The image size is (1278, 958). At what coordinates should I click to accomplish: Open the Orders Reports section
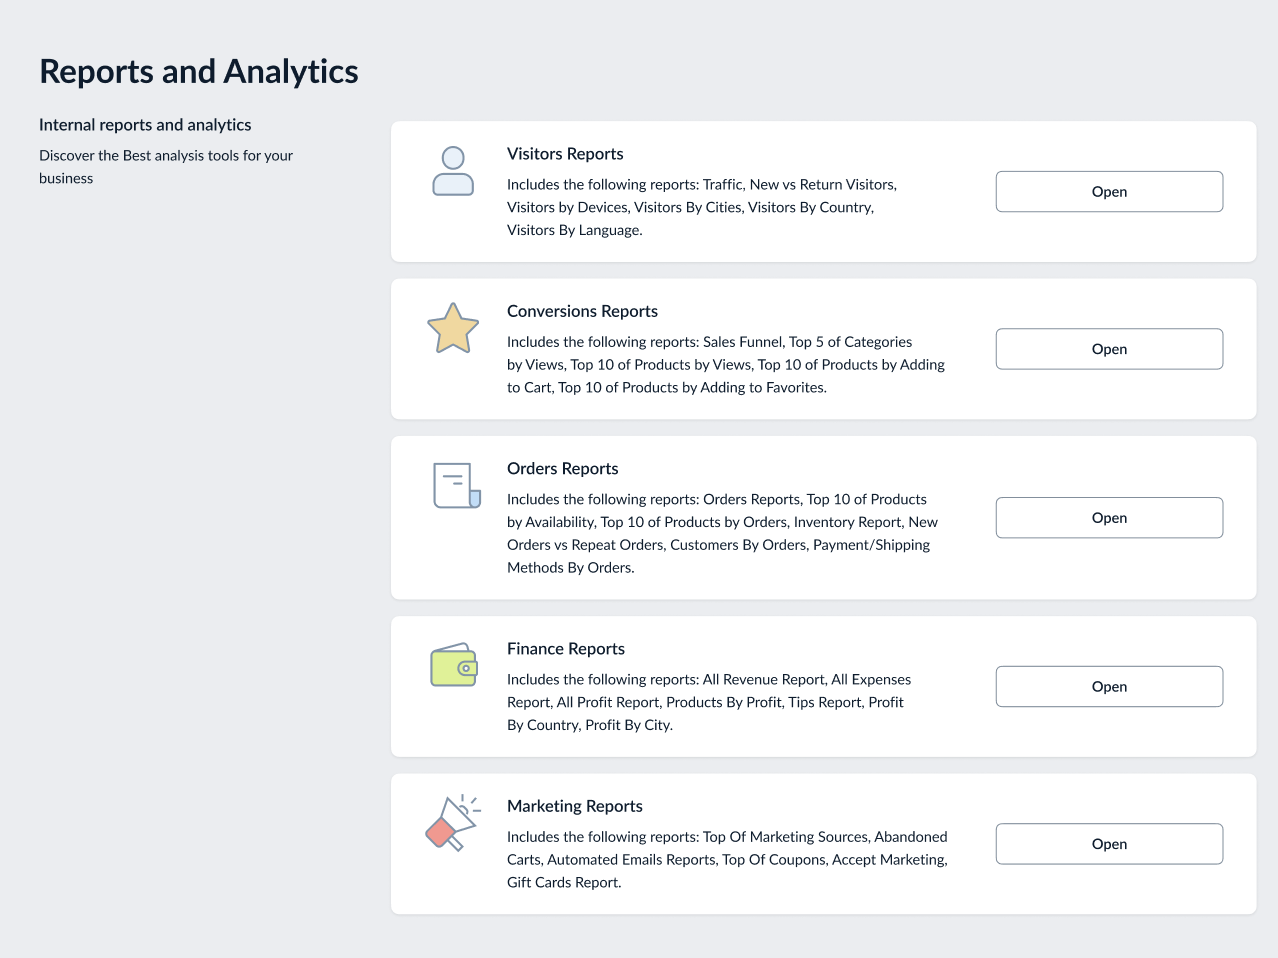(x=1109, y=517)
